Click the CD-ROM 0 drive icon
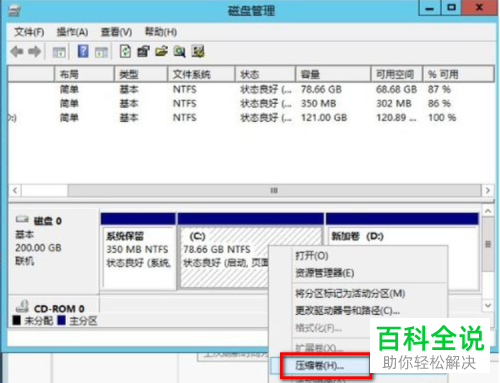500x383 pixels. click(x=22, y=306)
